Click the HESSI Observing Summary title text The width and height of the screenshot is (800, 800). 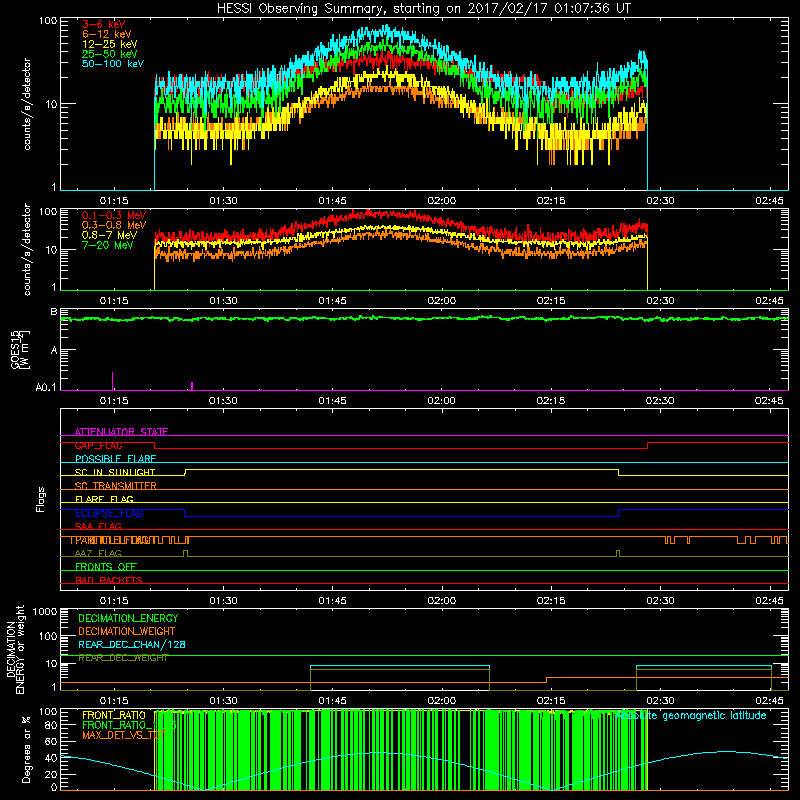click(x=423, y=9)
